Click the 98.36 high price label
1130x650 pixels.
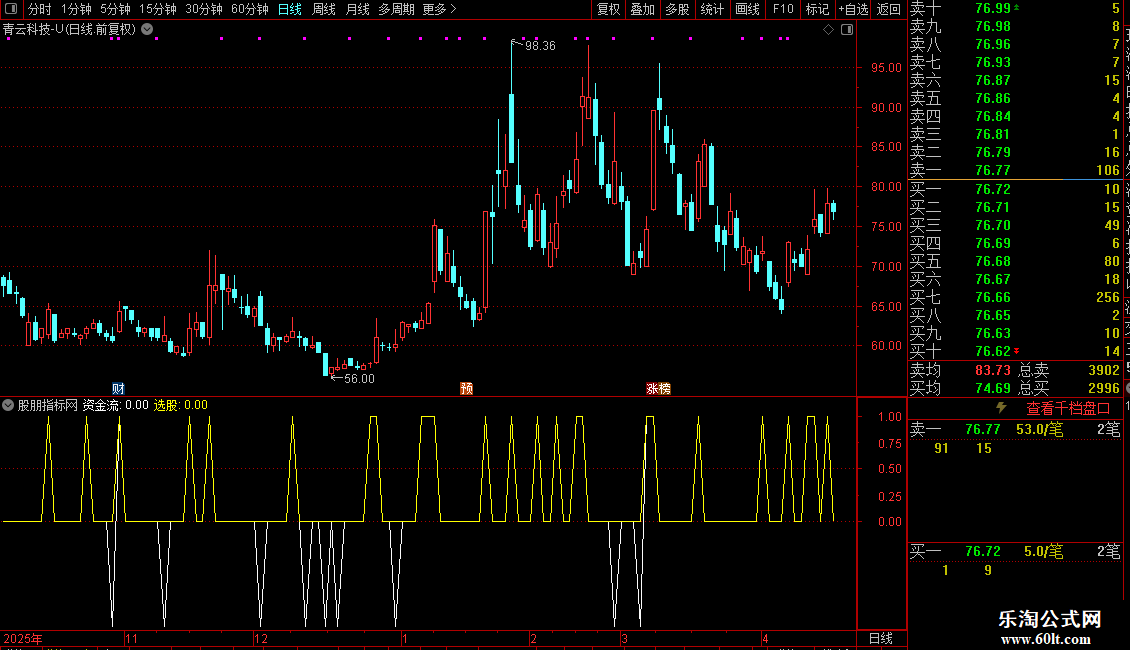click(540, 45)
